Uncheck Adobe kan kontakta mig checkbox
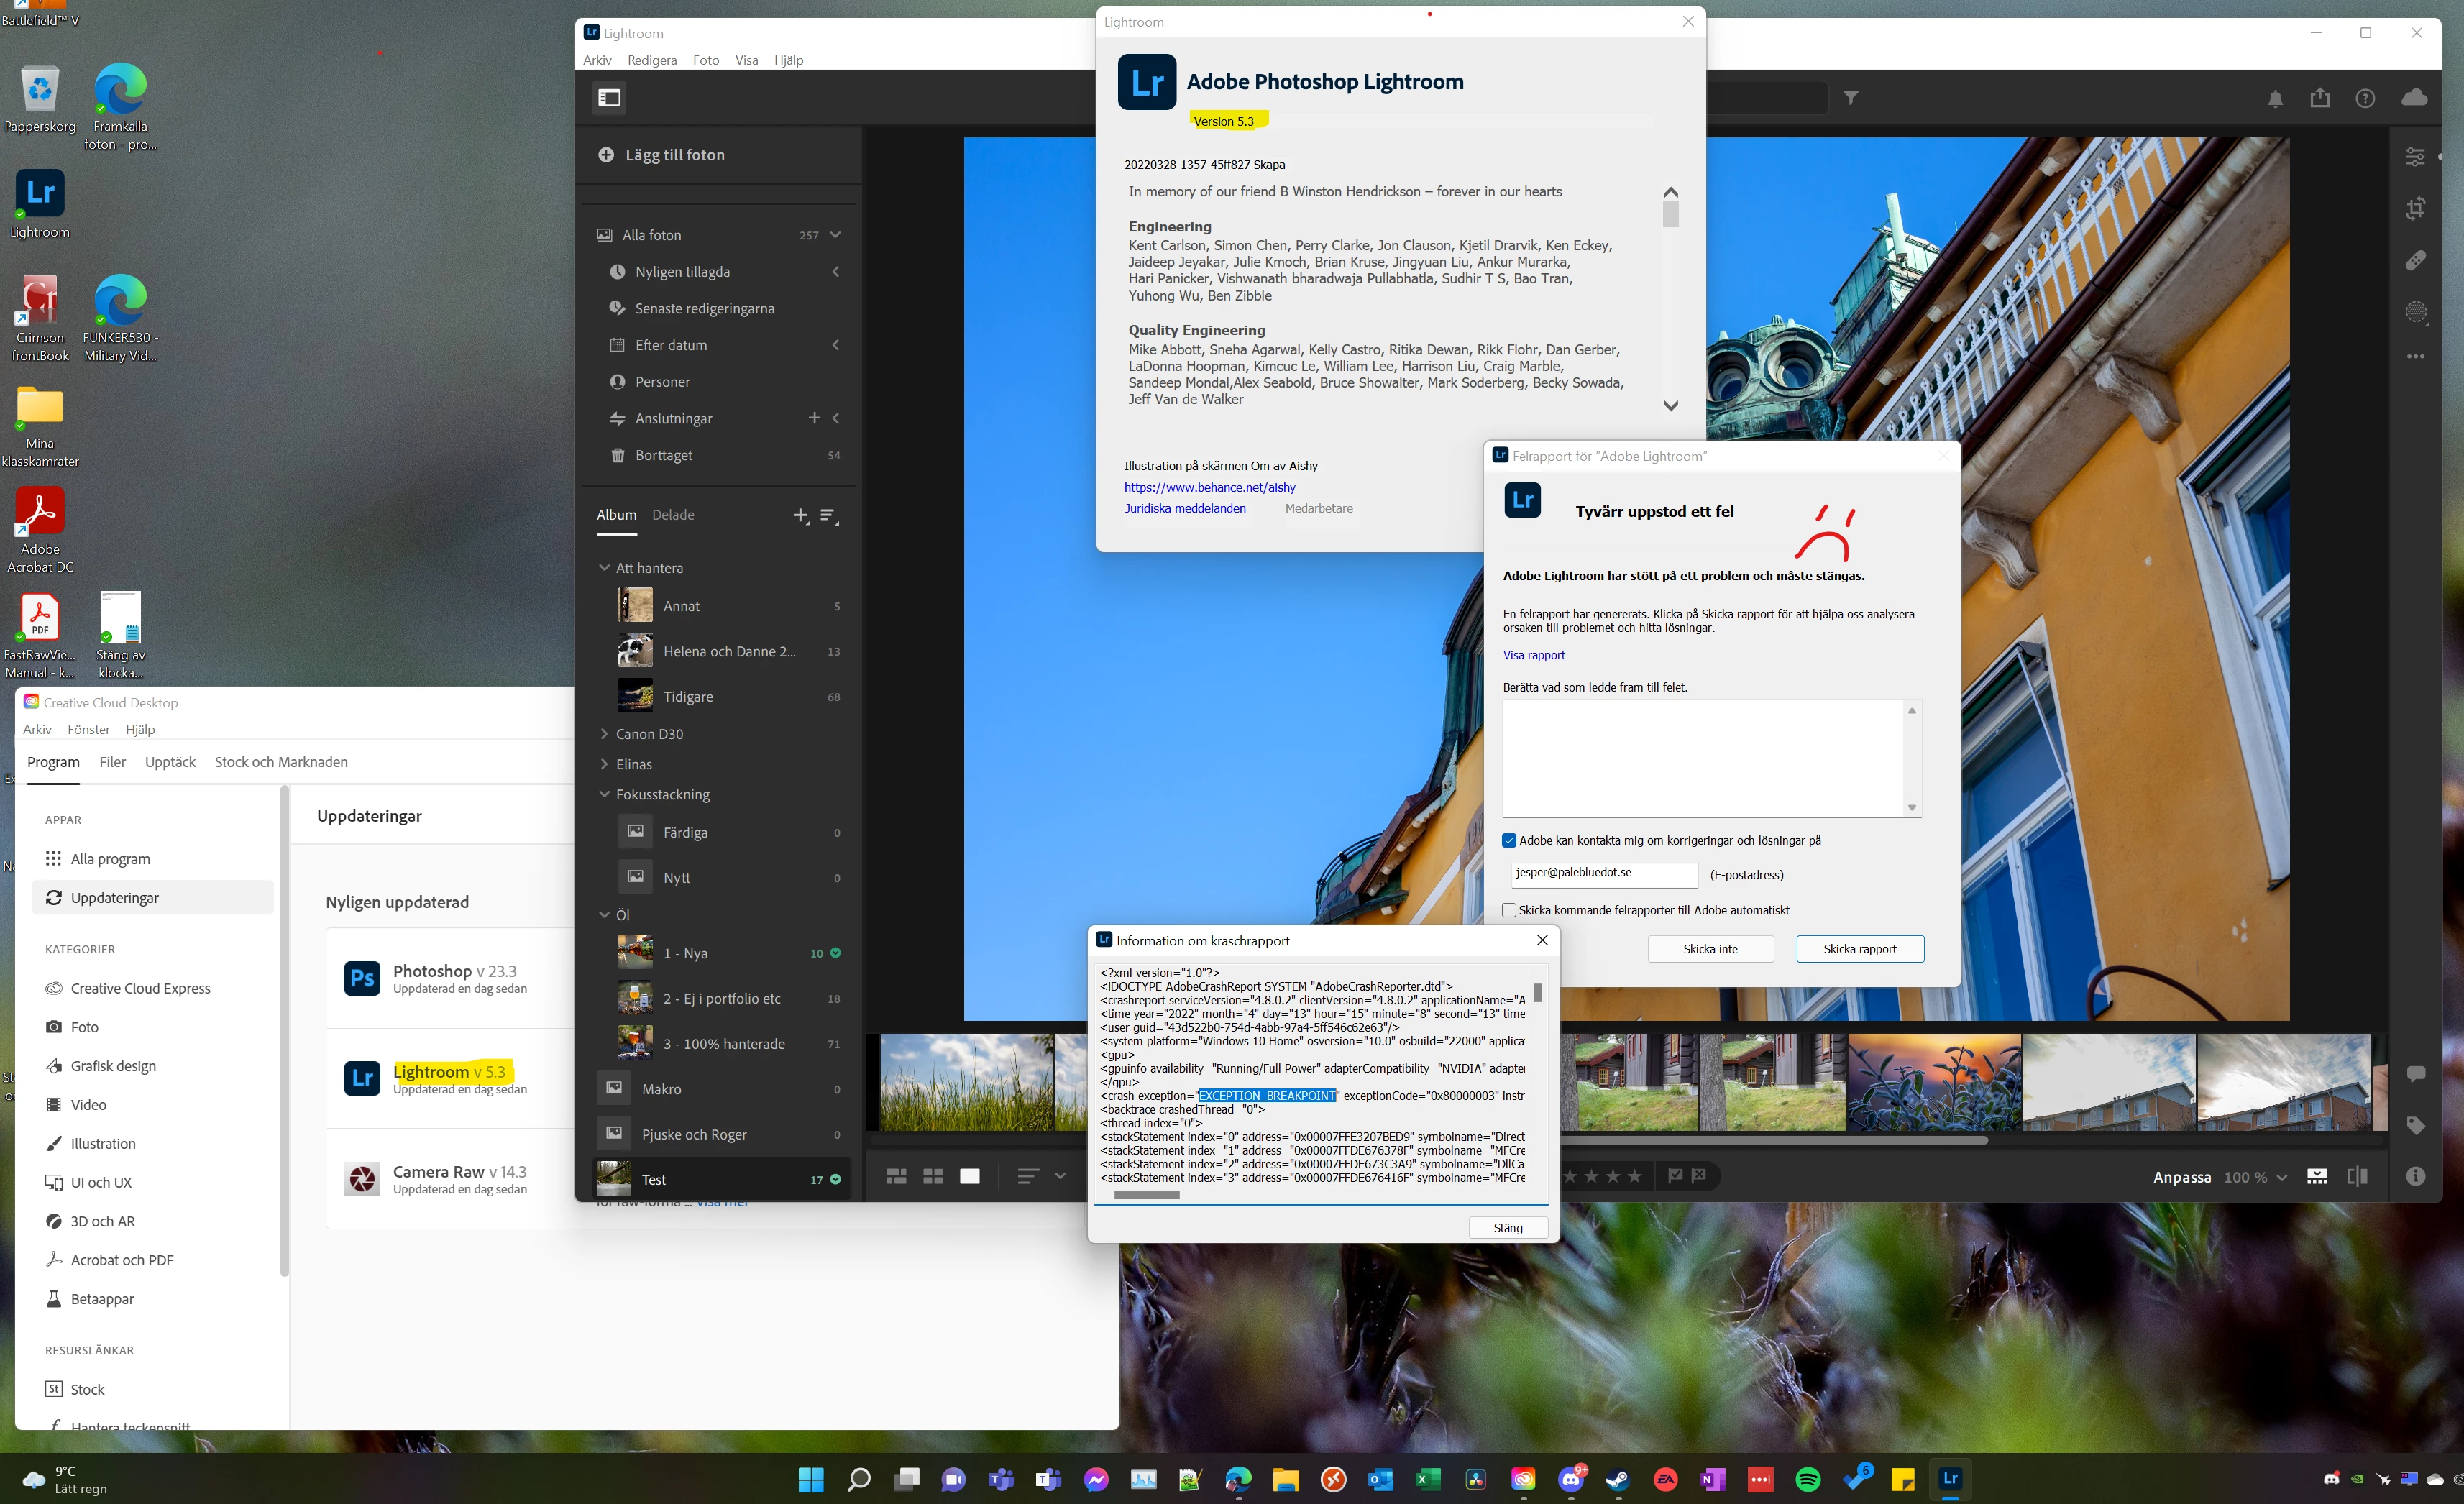Viewport: 2464px width, 1504px height. pos(1509,841)
